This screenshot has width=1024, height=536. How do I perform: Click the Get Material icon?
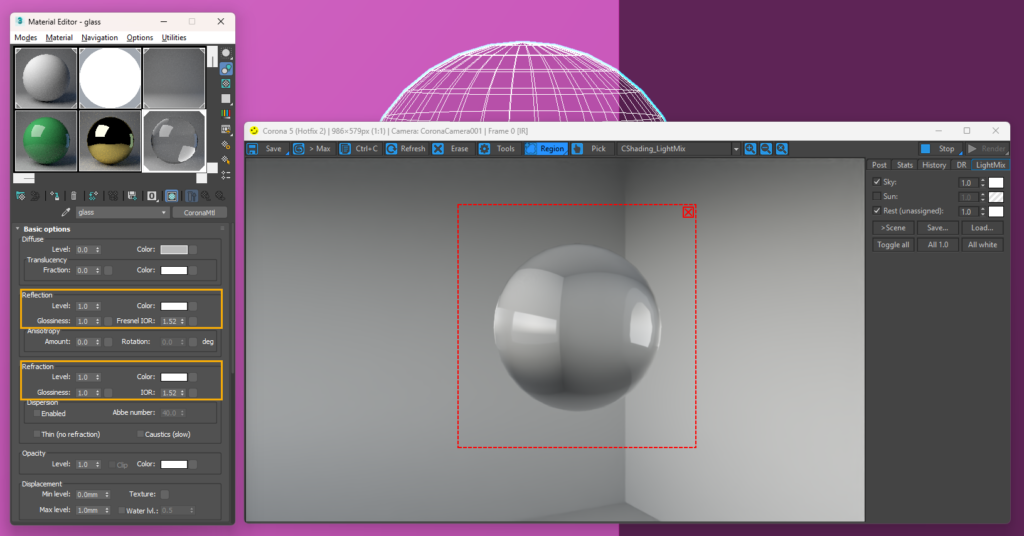pos(20,196)
